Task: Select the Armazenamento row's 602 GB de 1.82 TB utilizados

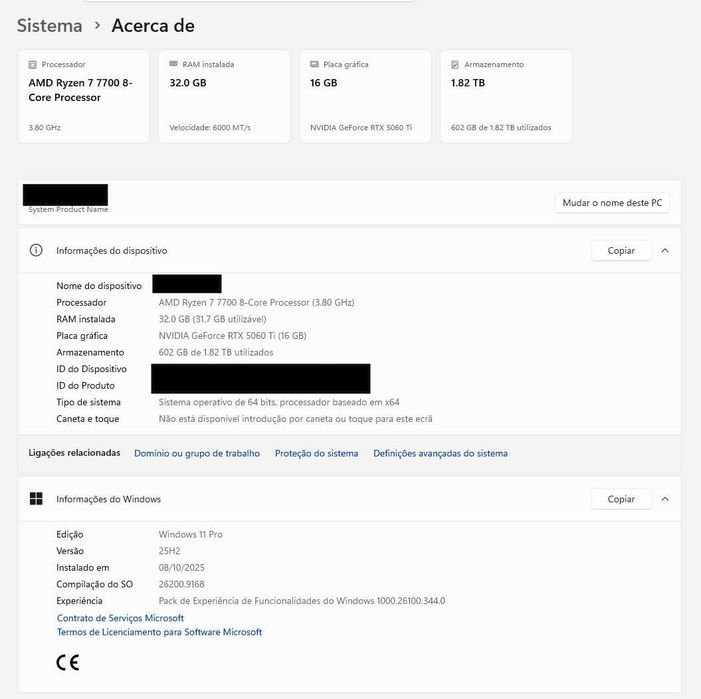Action: click(x=216, y=352)
